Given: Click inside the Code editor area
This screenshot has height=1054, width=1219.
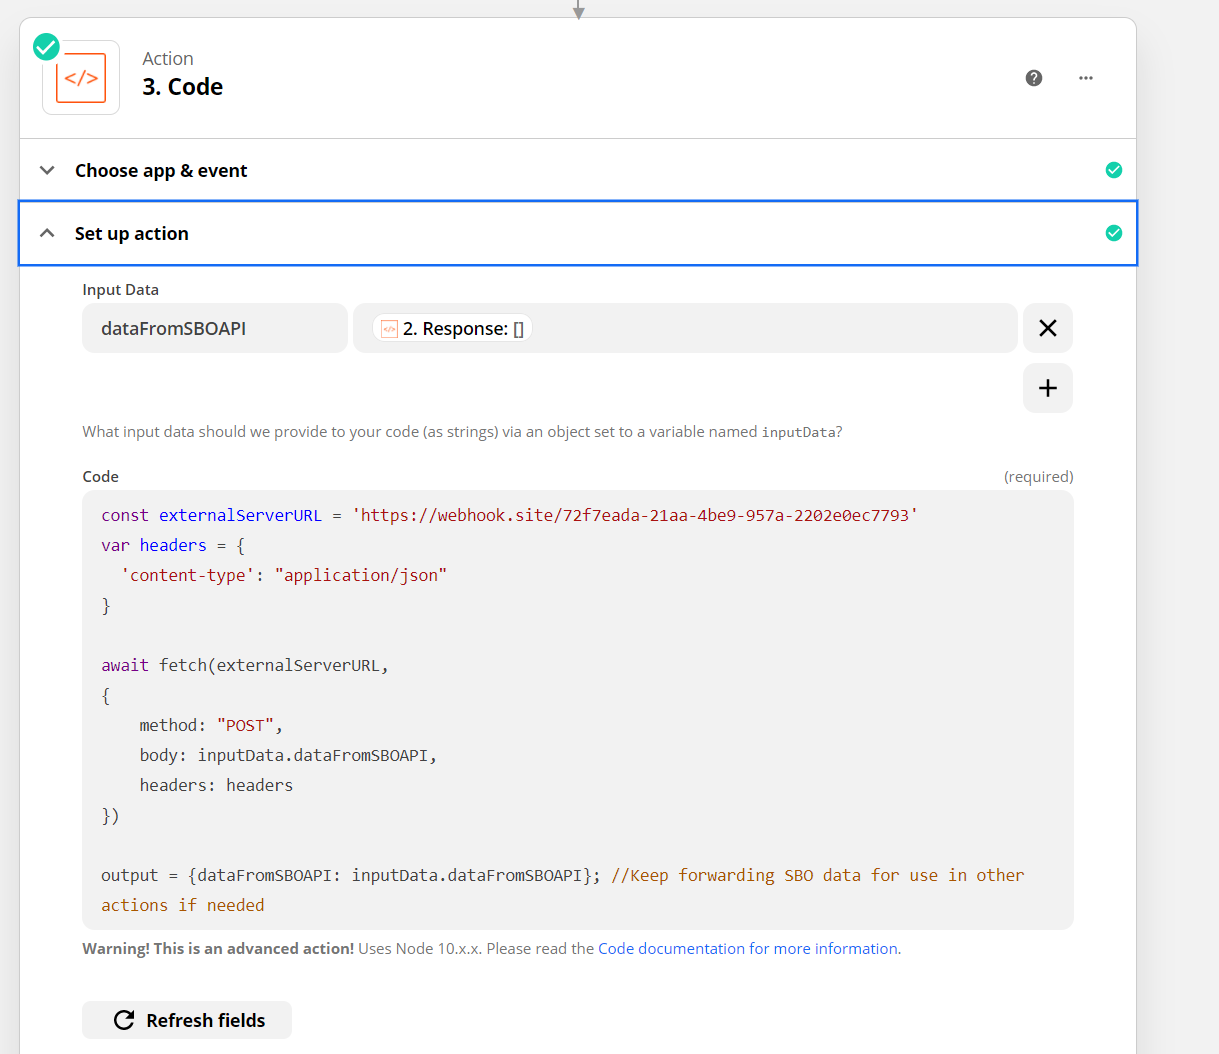Looking at the screenshot, I should click(x=578, y=710).
